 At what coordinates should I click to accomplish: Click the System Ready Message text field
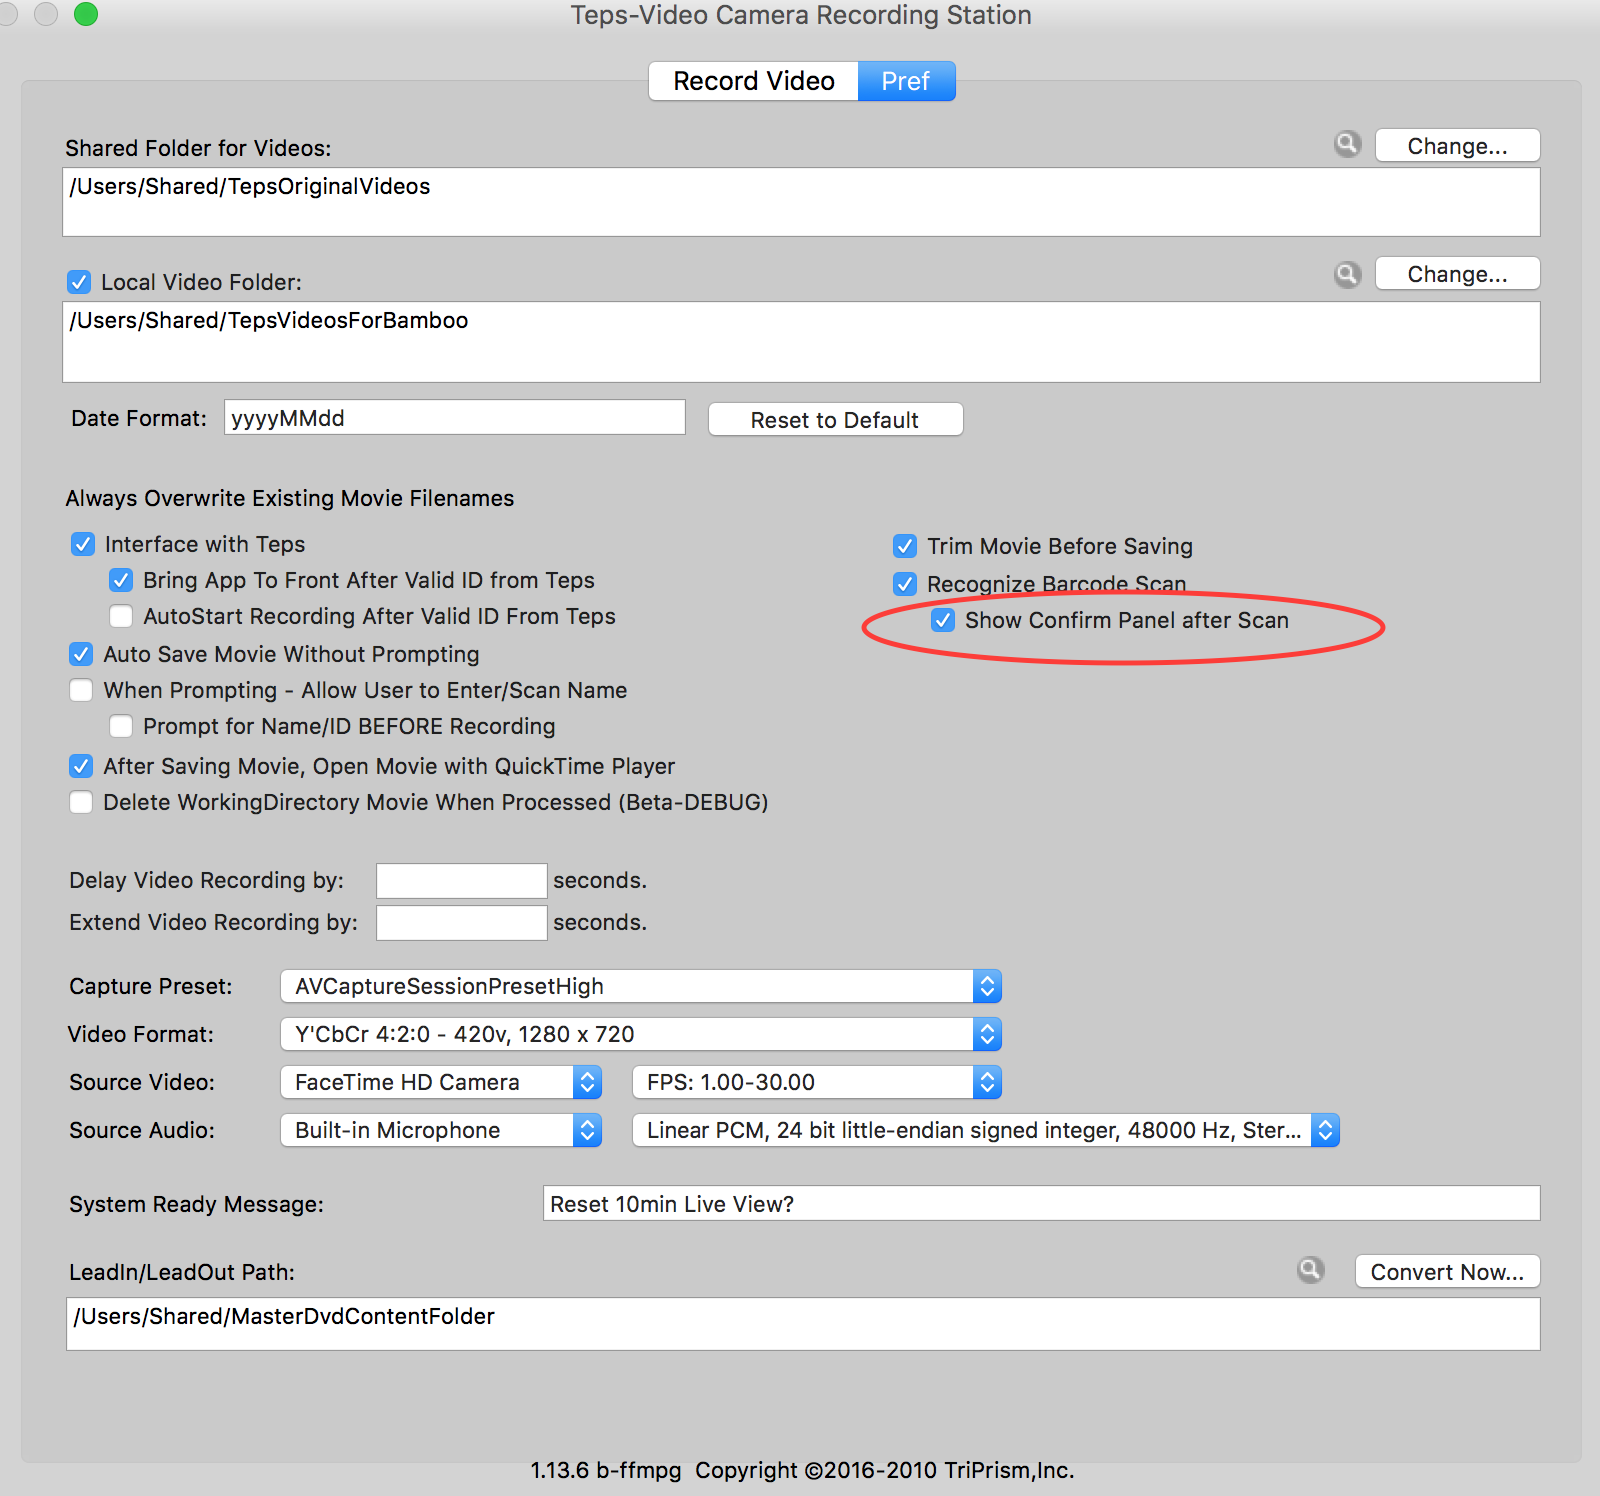coord(1041,1203)
